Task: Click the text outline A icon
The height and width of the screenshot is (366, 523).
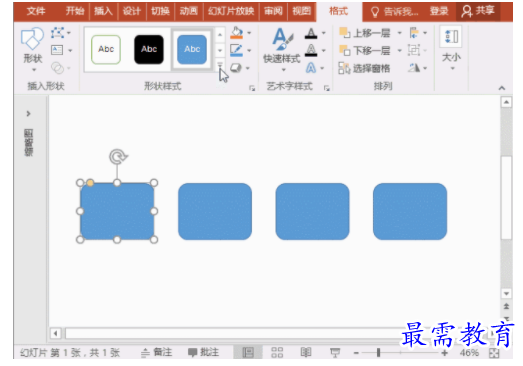Action: (311, 50)
